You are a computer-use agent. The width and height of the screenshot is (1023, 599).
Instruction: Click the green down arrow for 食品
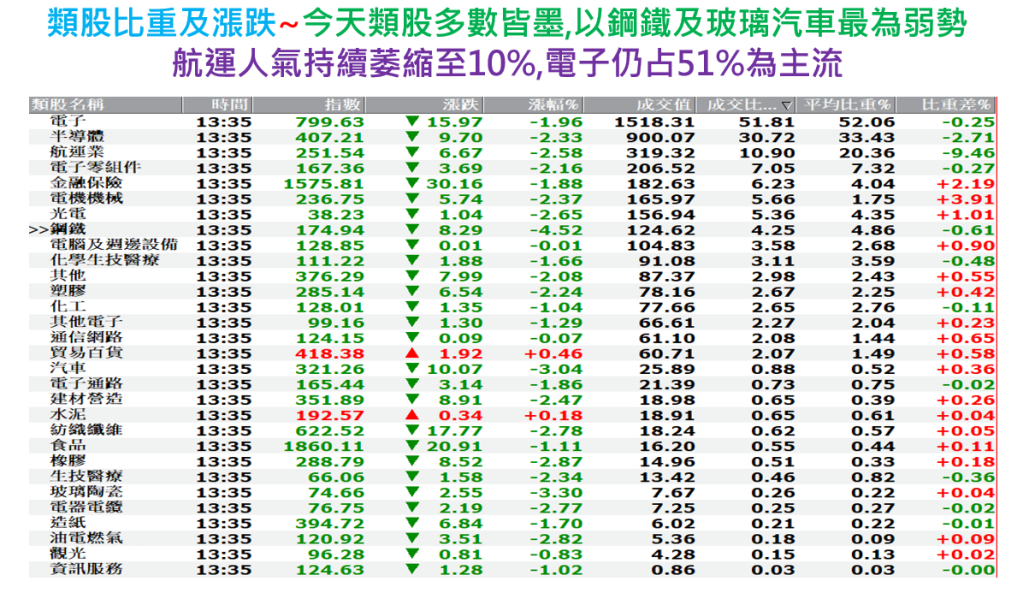point(411,445)
